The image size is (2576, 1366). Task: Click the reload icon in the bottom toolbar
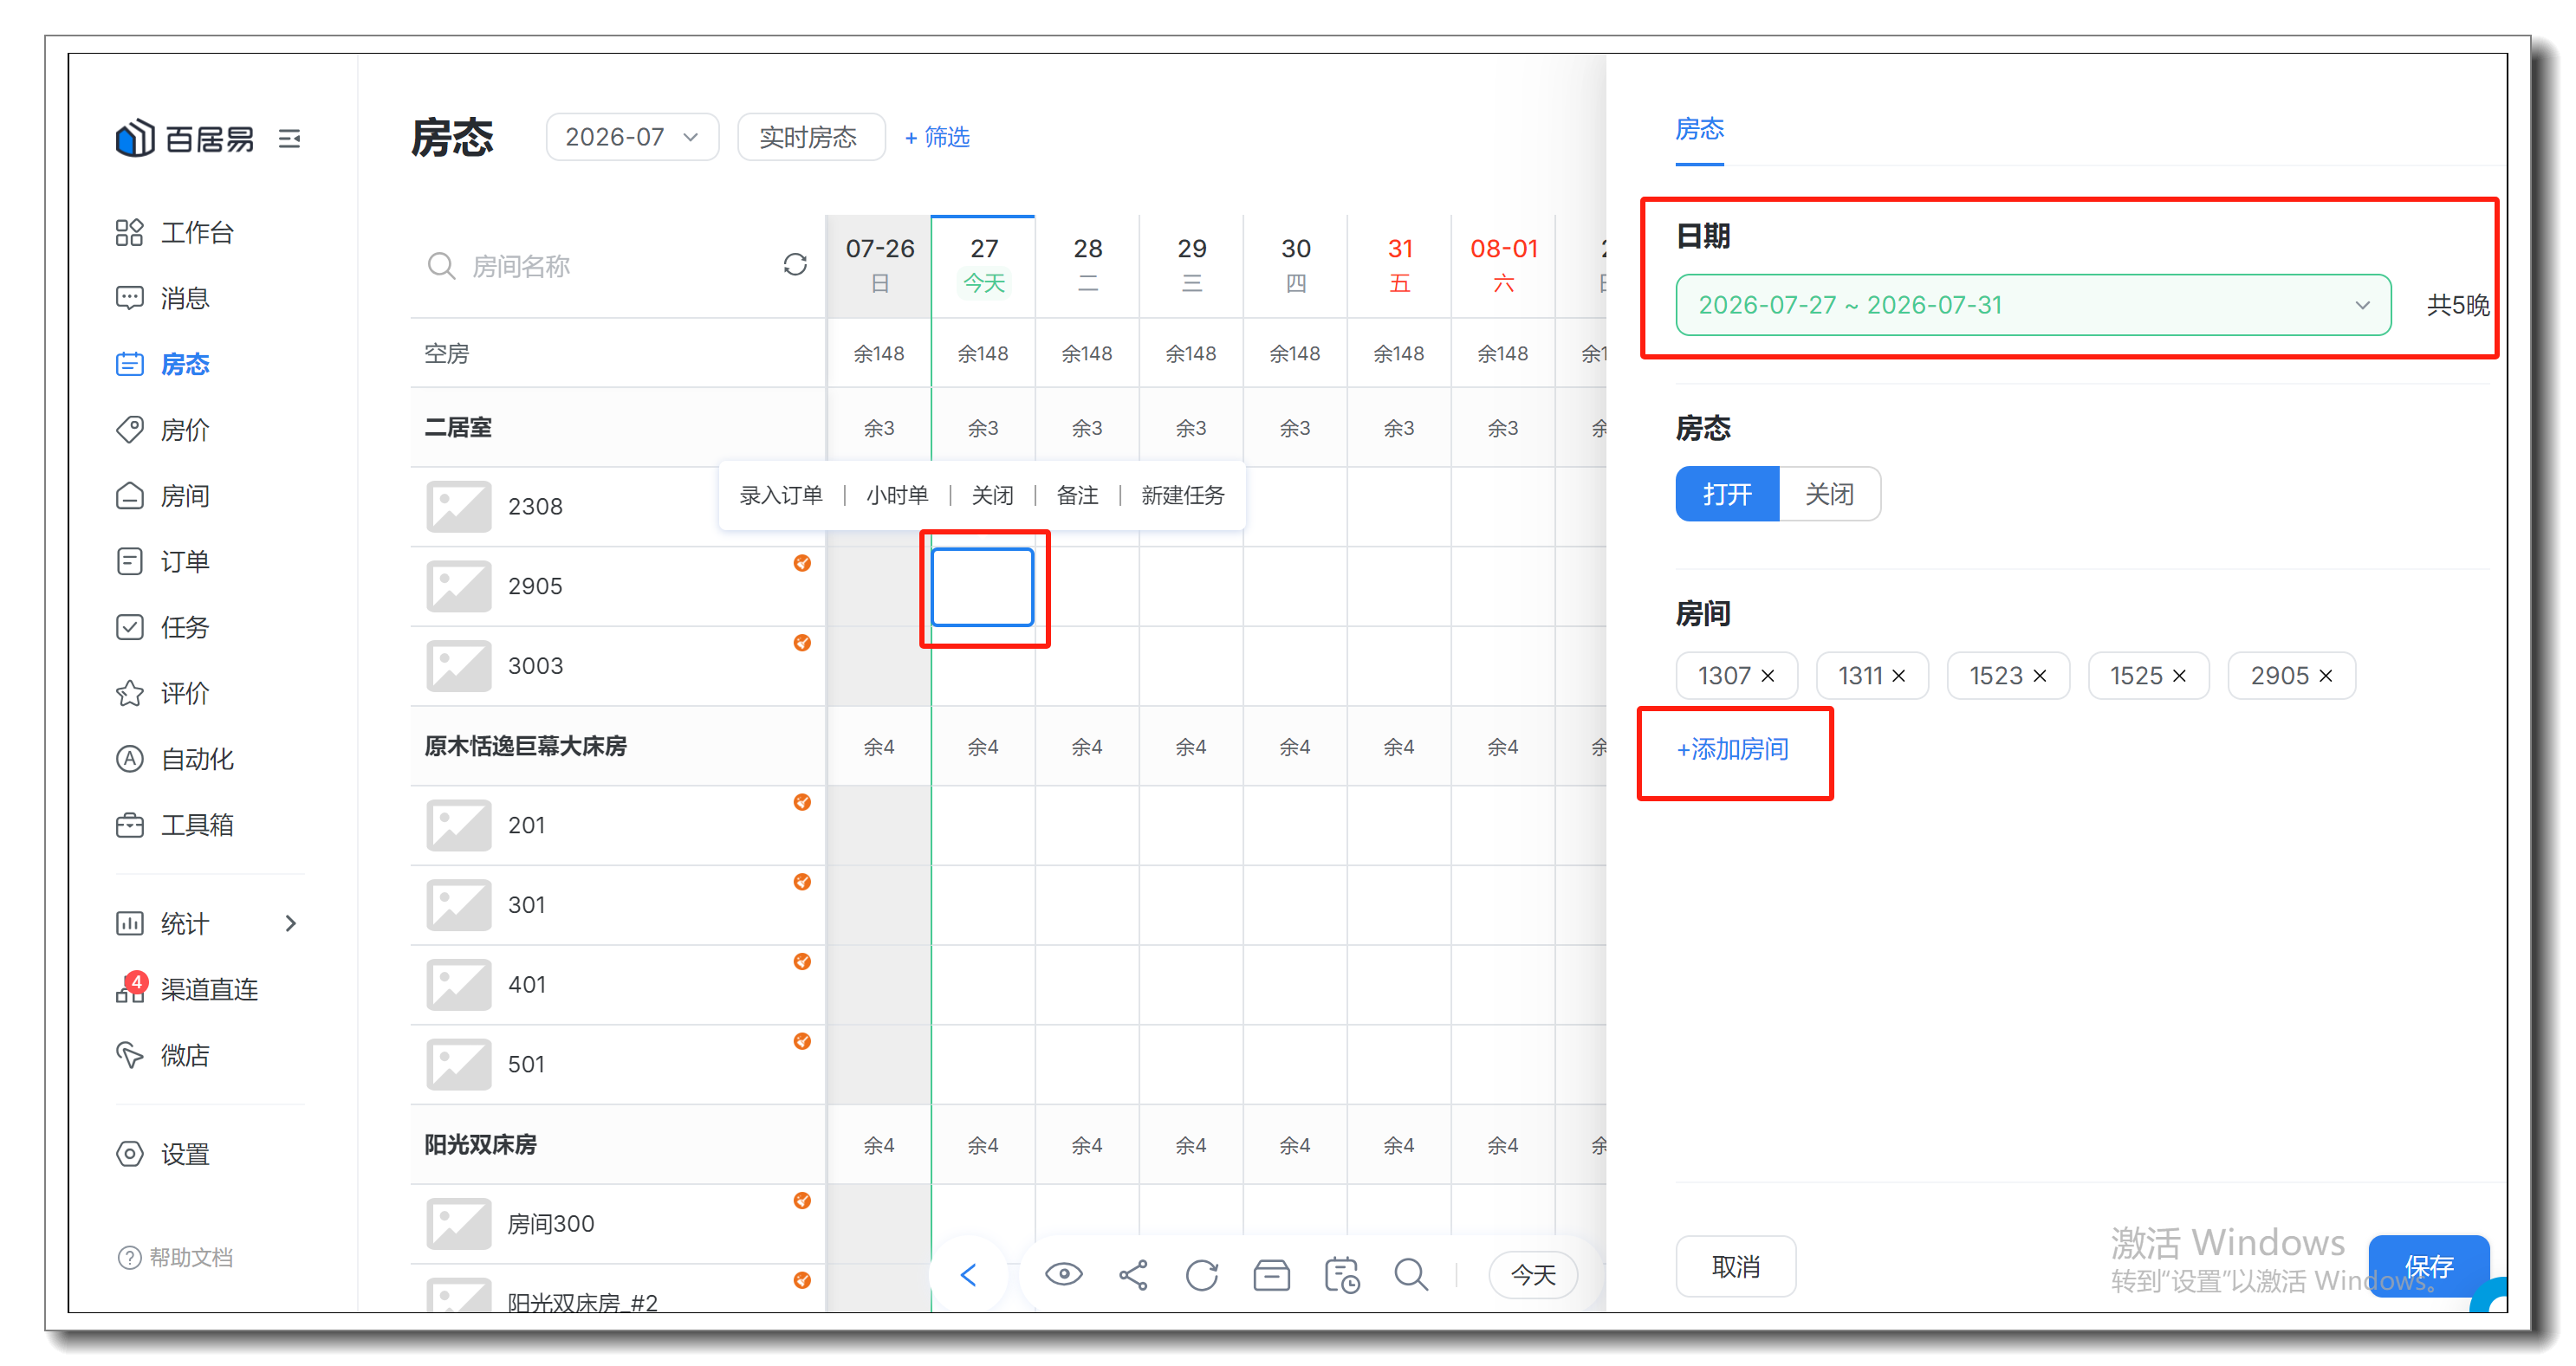(1202, 1274)
